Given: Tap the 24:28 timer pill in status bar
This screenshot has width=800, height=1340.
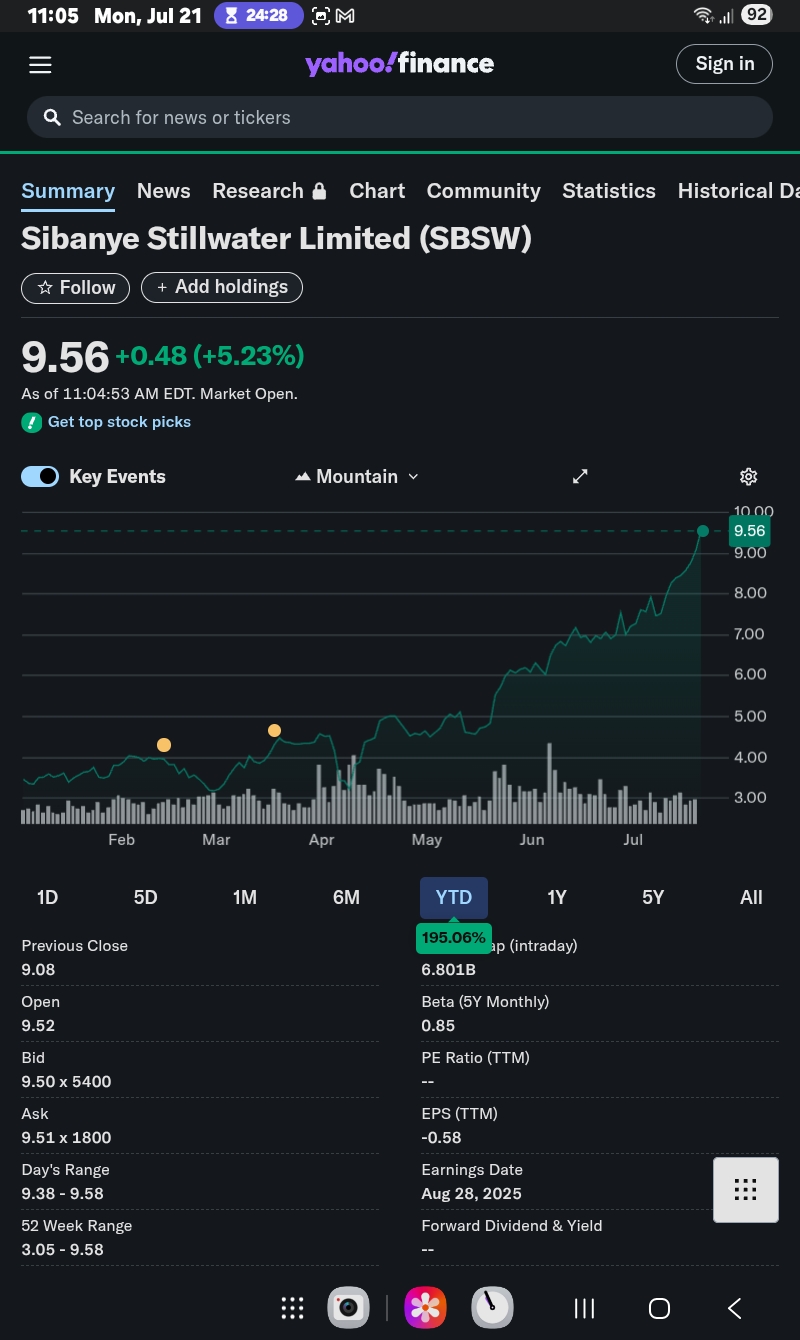Looking at the screenshot, I should [x=258, y=16].
